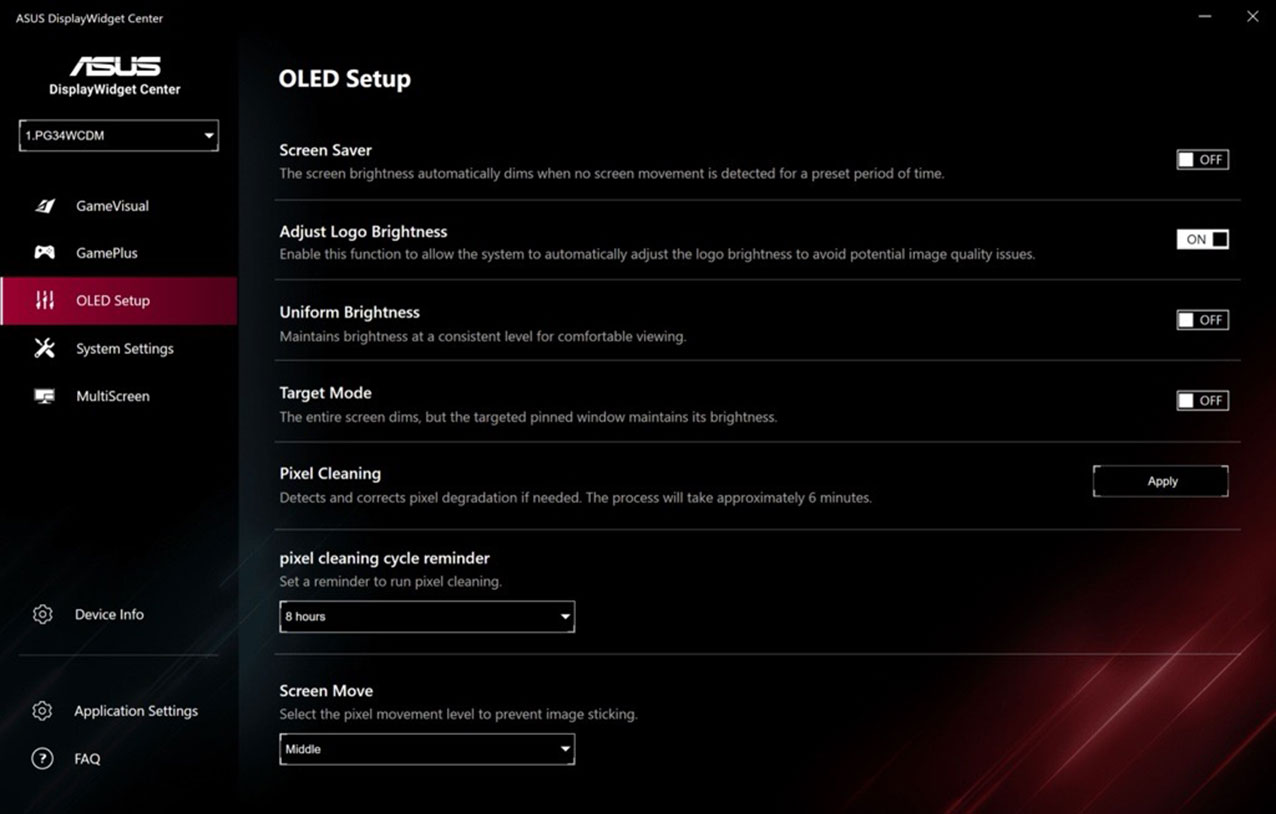Click the OLED Setup sliders icon
Viewport: 1276px width, 814px height.
45,300
